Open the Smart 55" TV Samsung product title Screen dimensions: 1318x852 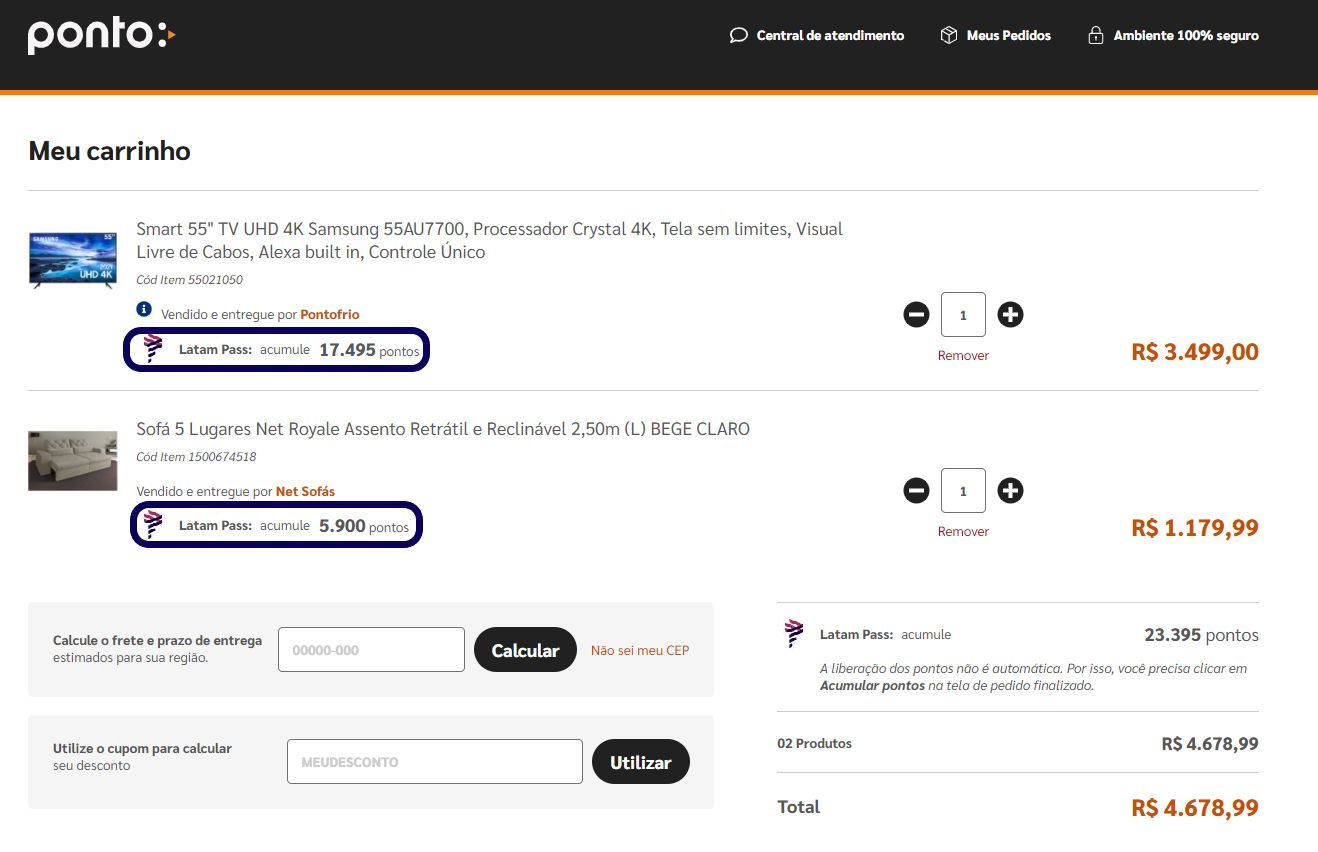489,240
